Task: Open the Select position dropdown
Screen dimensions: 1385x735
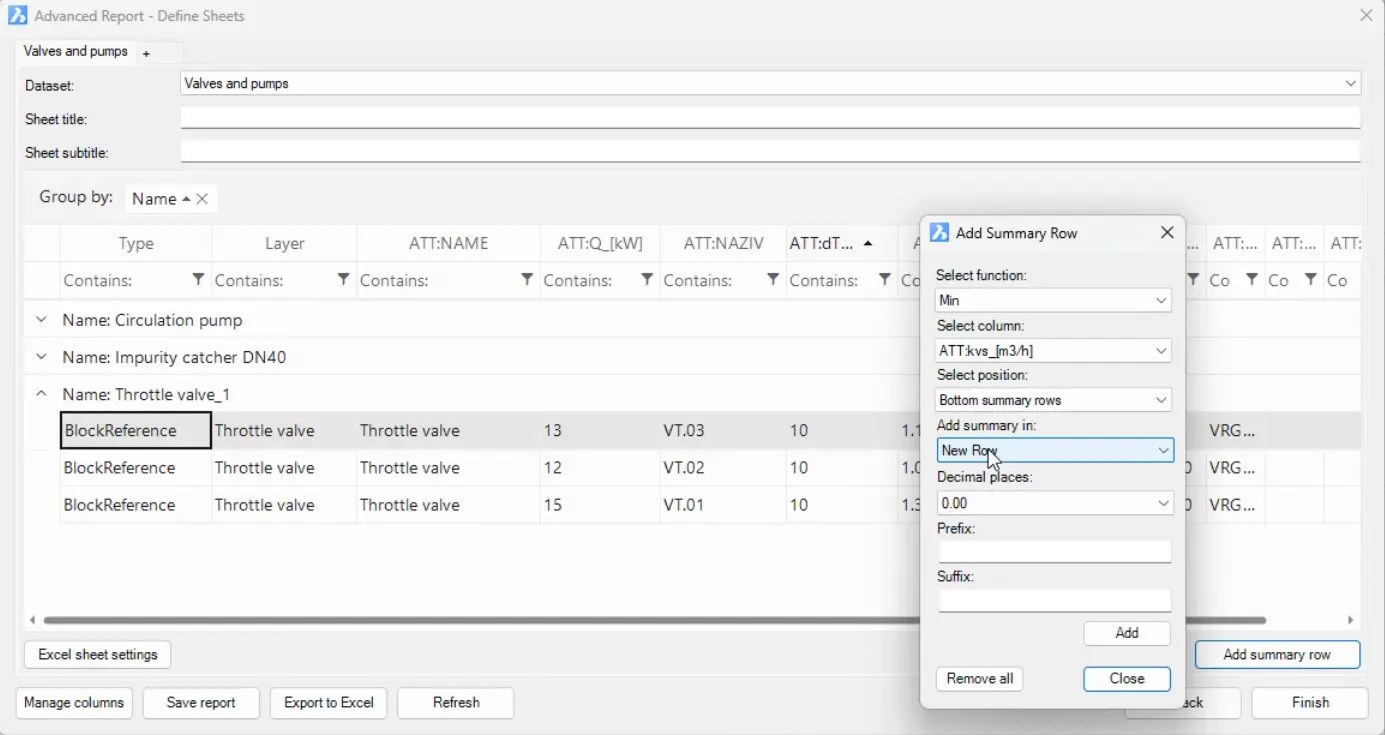Action: 1053,400
